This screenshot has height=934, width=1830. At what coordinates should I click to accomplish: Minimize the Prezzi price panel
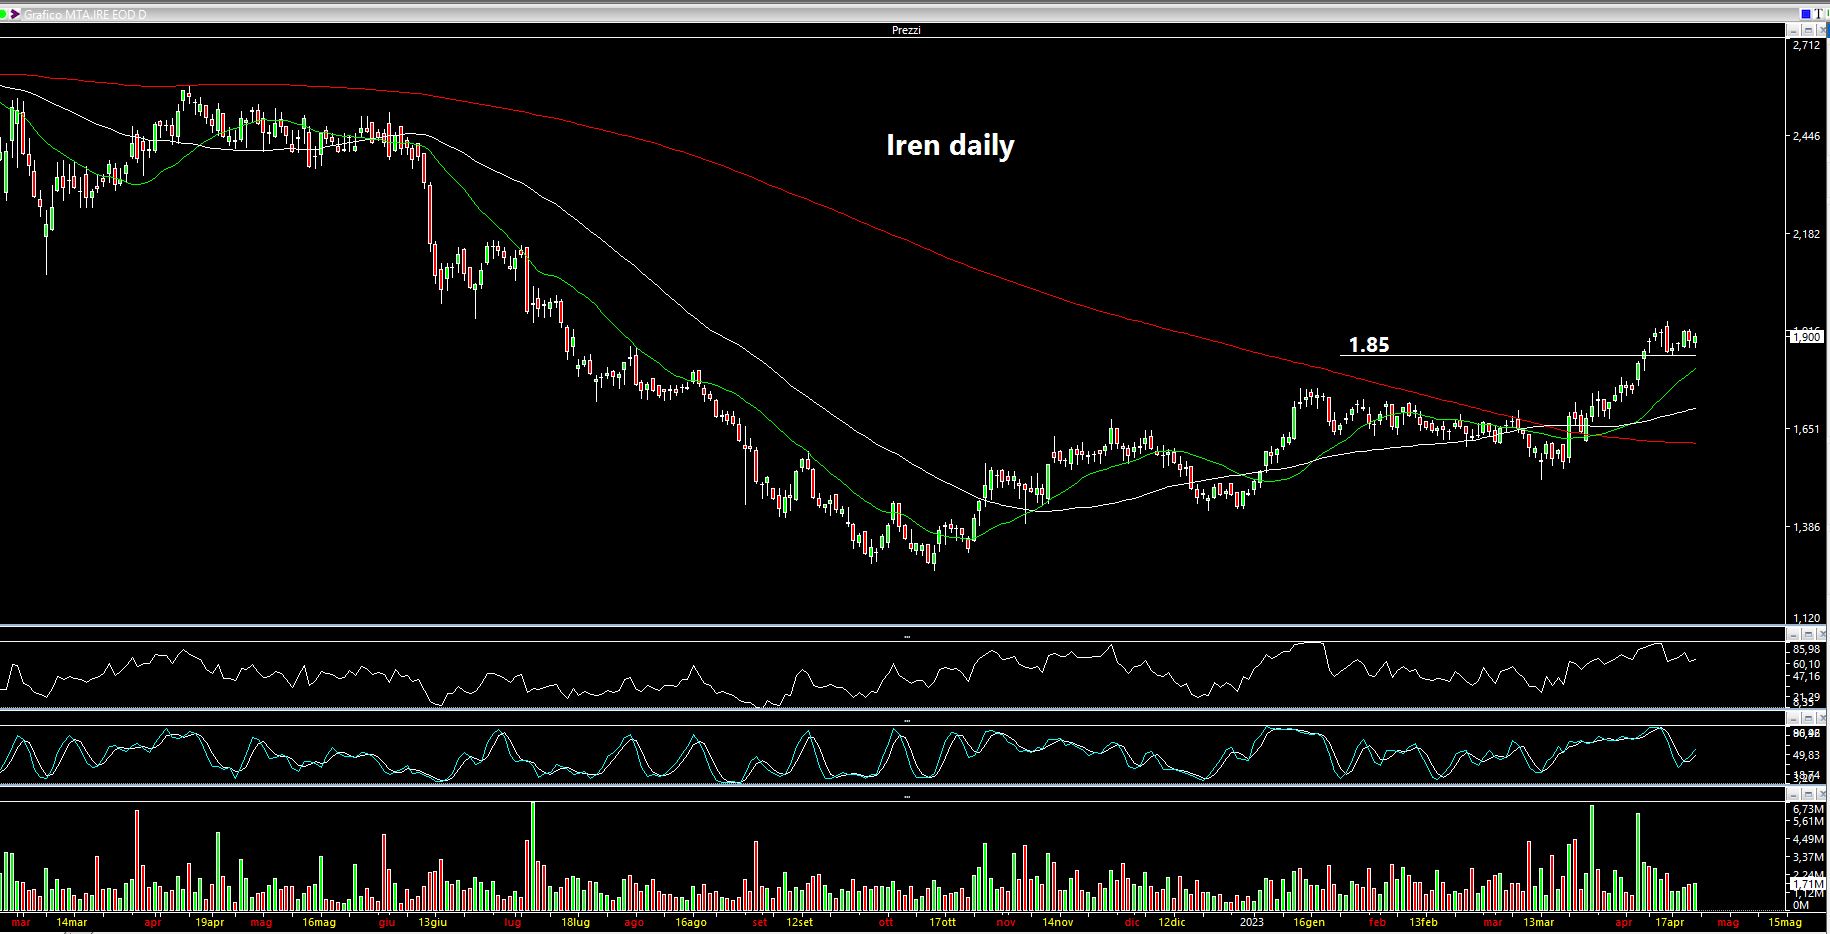[x=1794, y=30]
